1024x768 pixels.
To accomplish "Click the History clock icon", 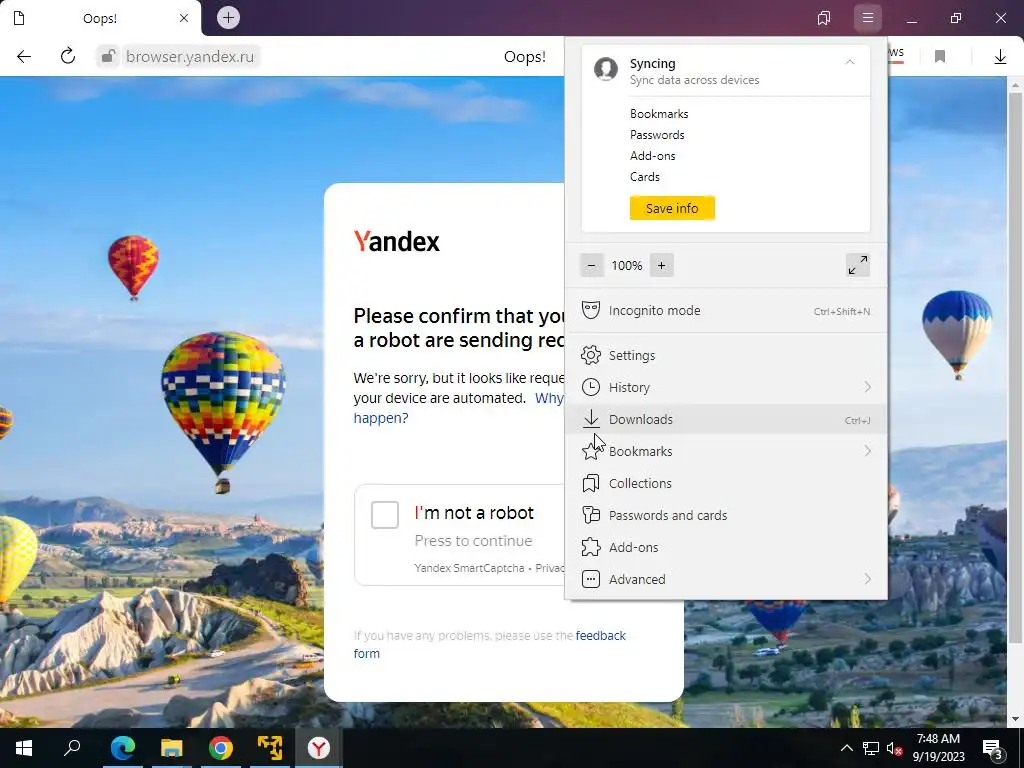I will (x=590, y=387).
